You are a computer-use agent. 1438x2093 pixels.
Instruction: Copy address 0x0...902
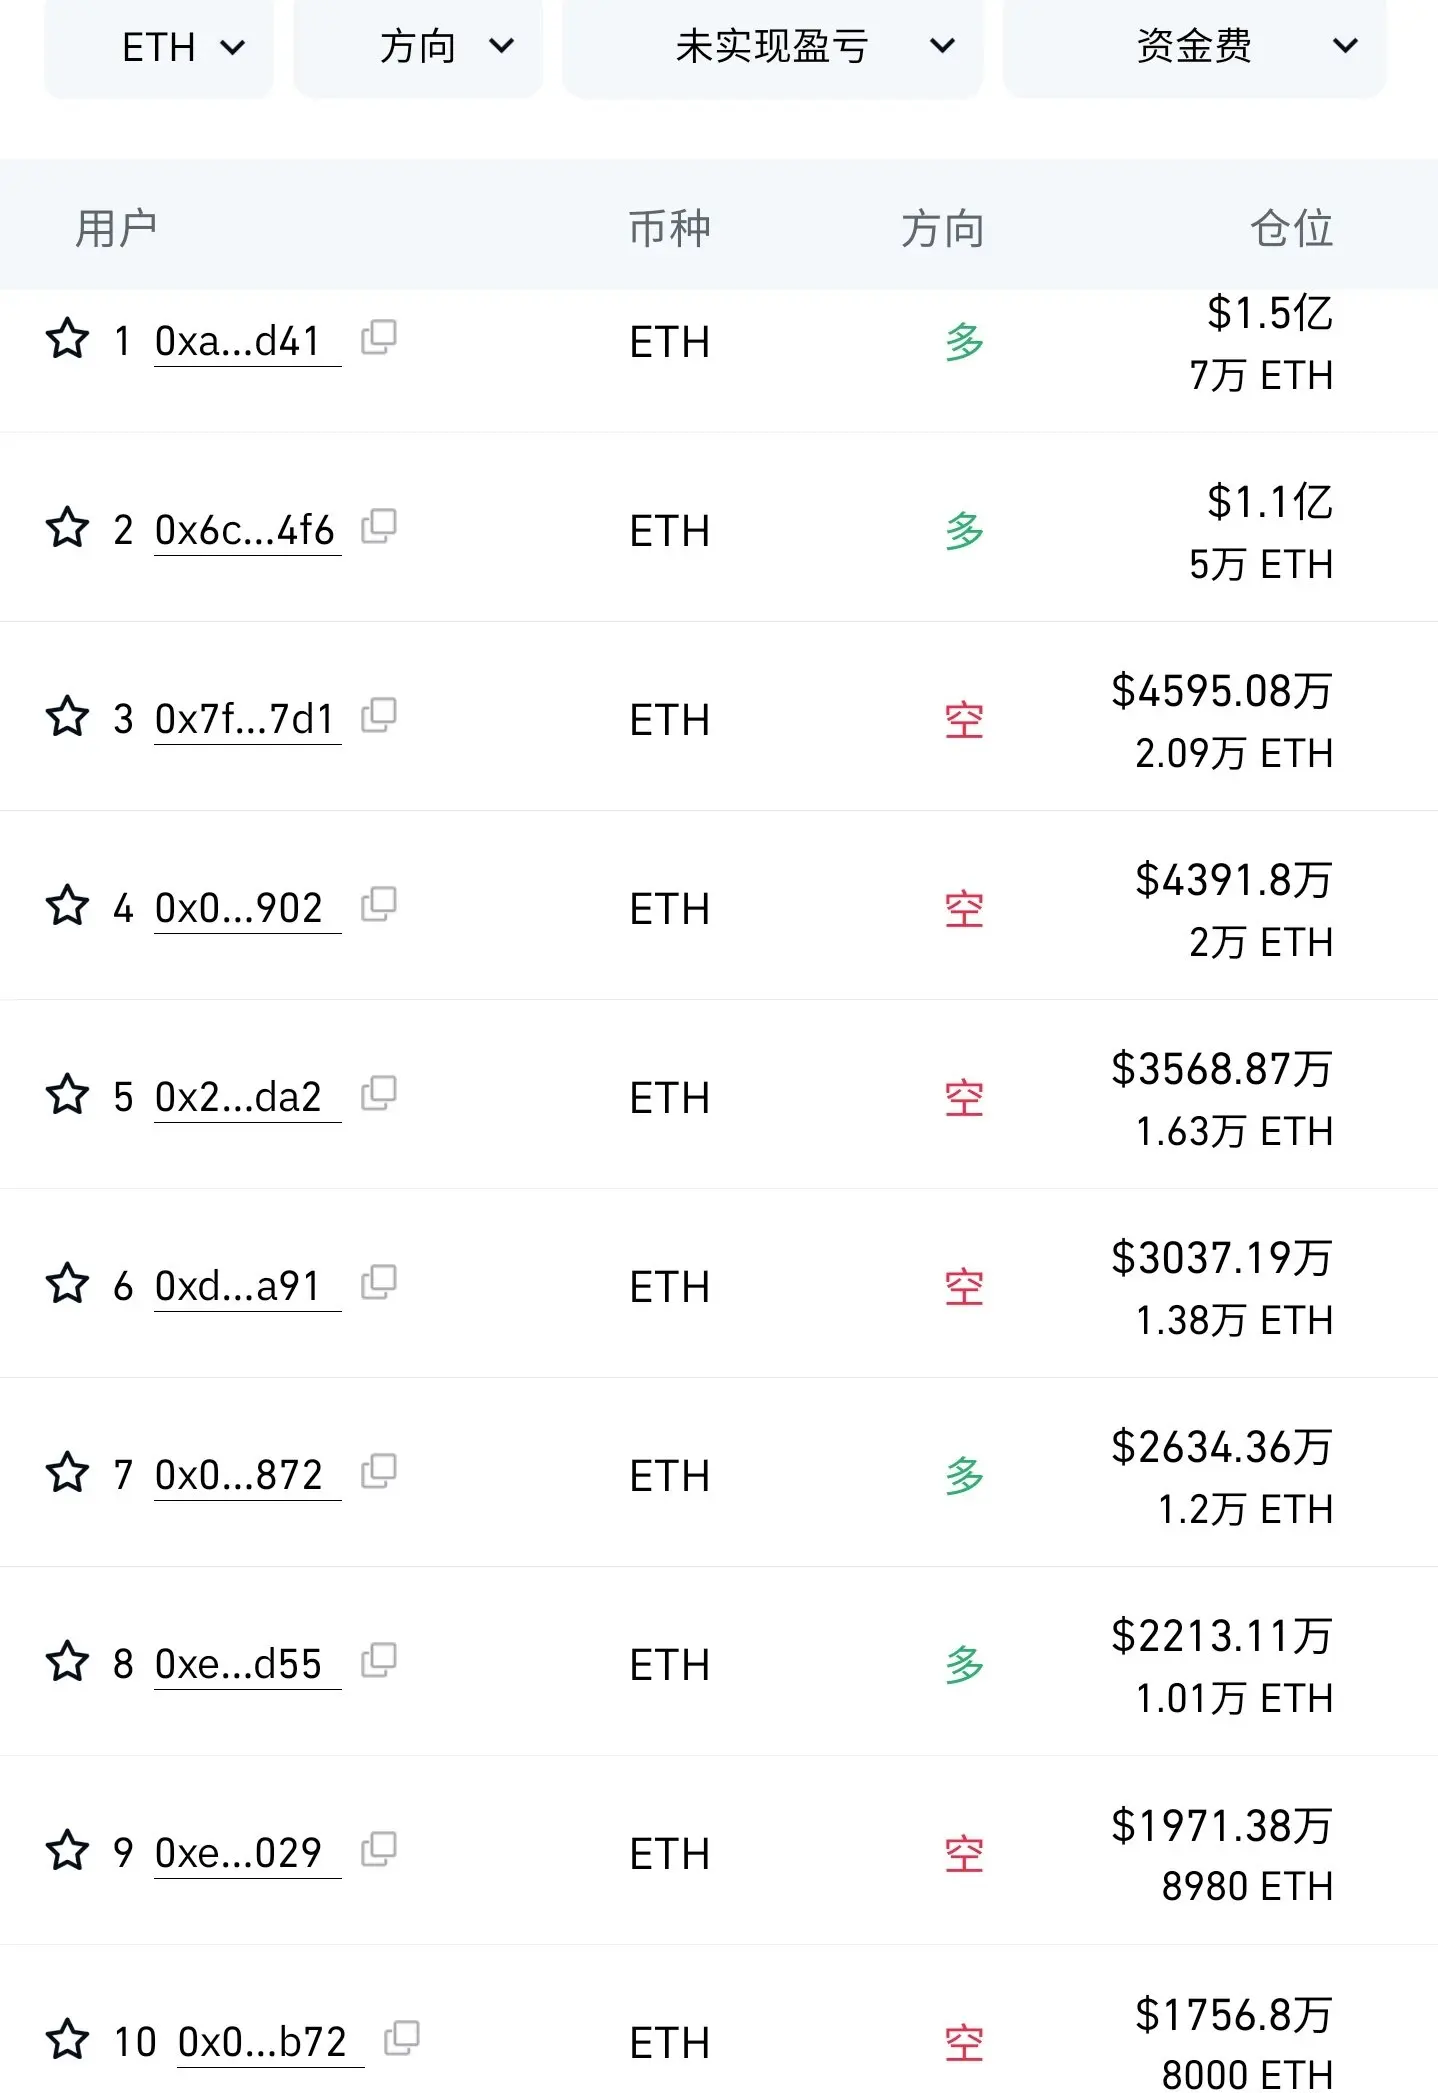tap(379, 905)
